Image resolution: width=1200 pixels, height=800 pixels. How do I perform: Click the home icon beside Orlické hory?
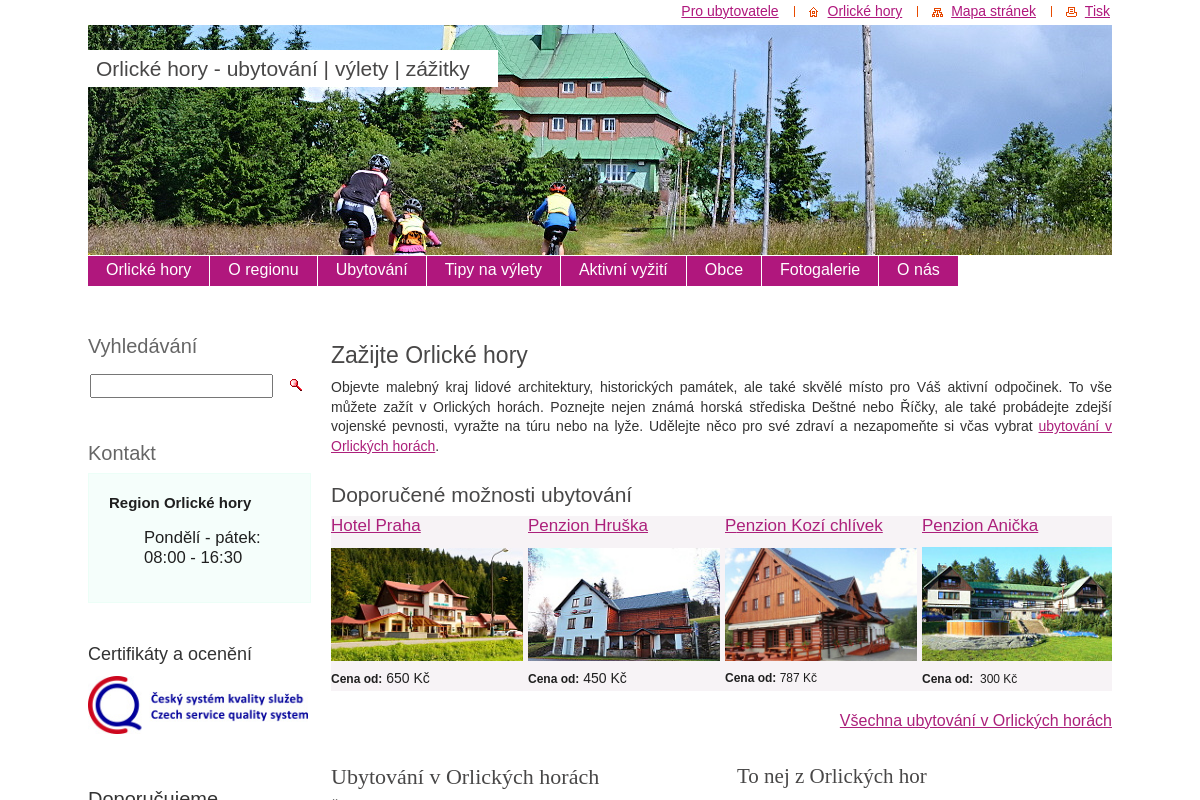tap(812, 12)
